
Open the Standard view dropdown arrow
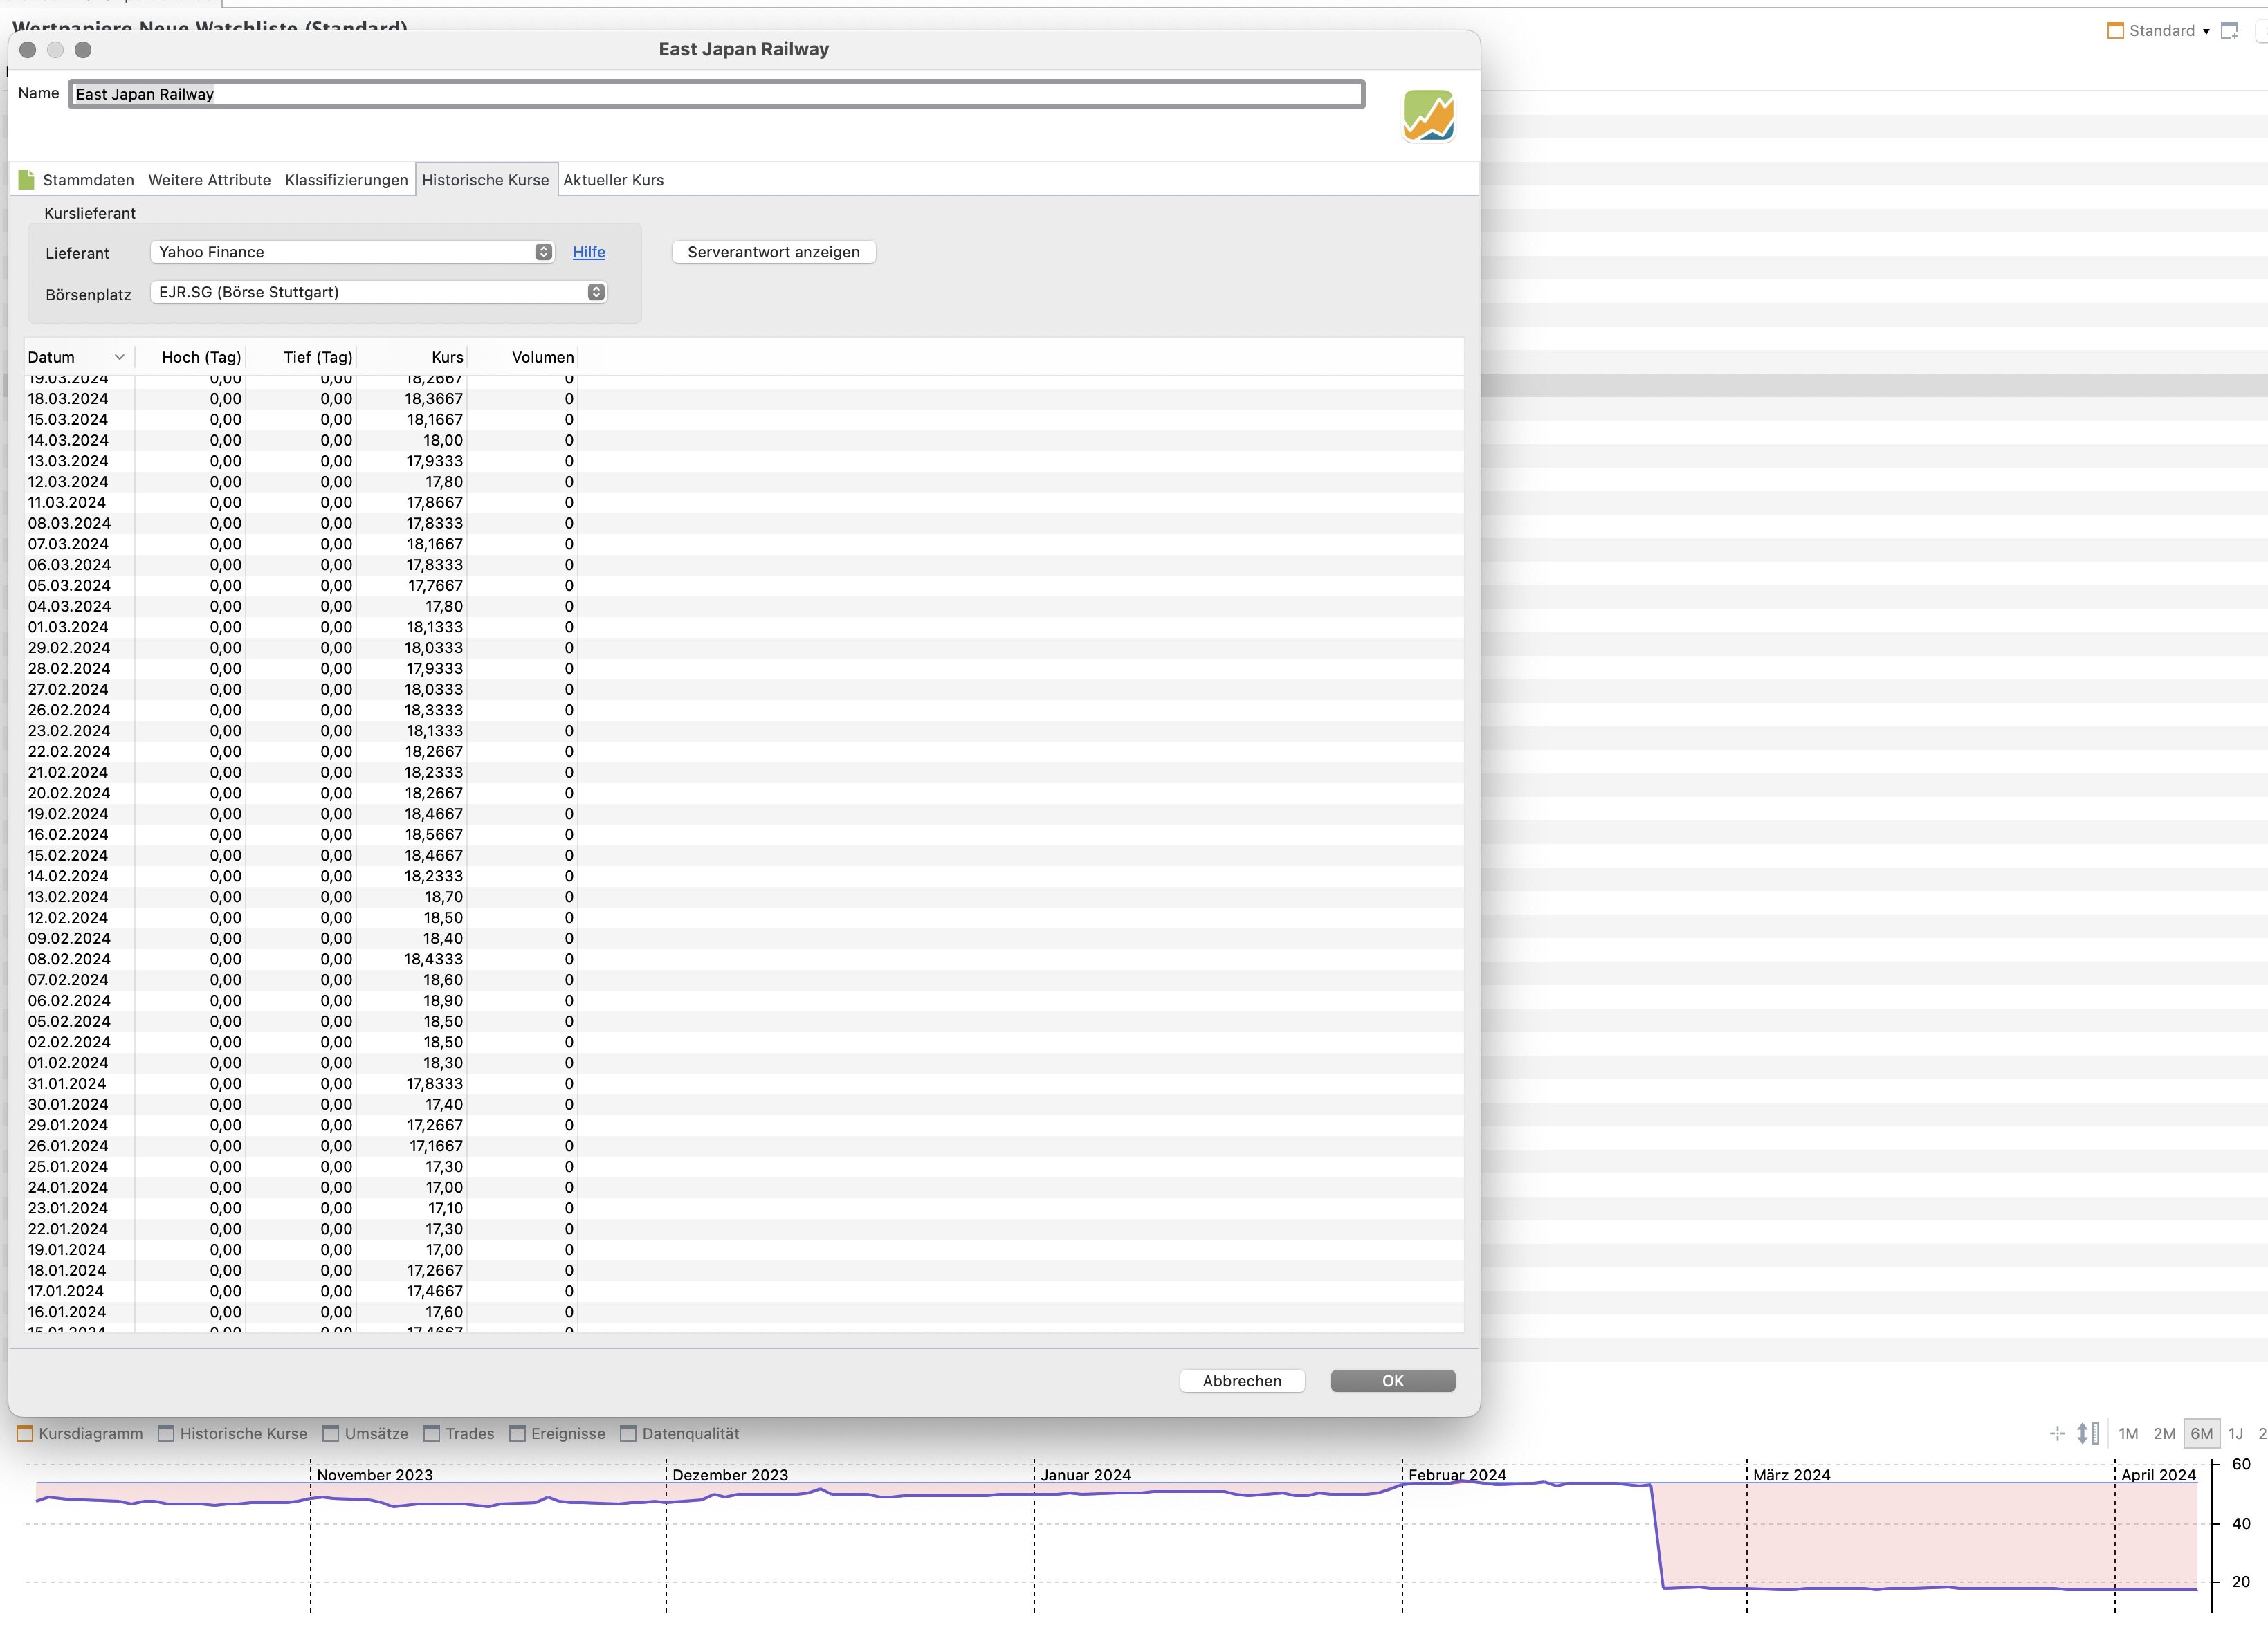coord(2206,32)
